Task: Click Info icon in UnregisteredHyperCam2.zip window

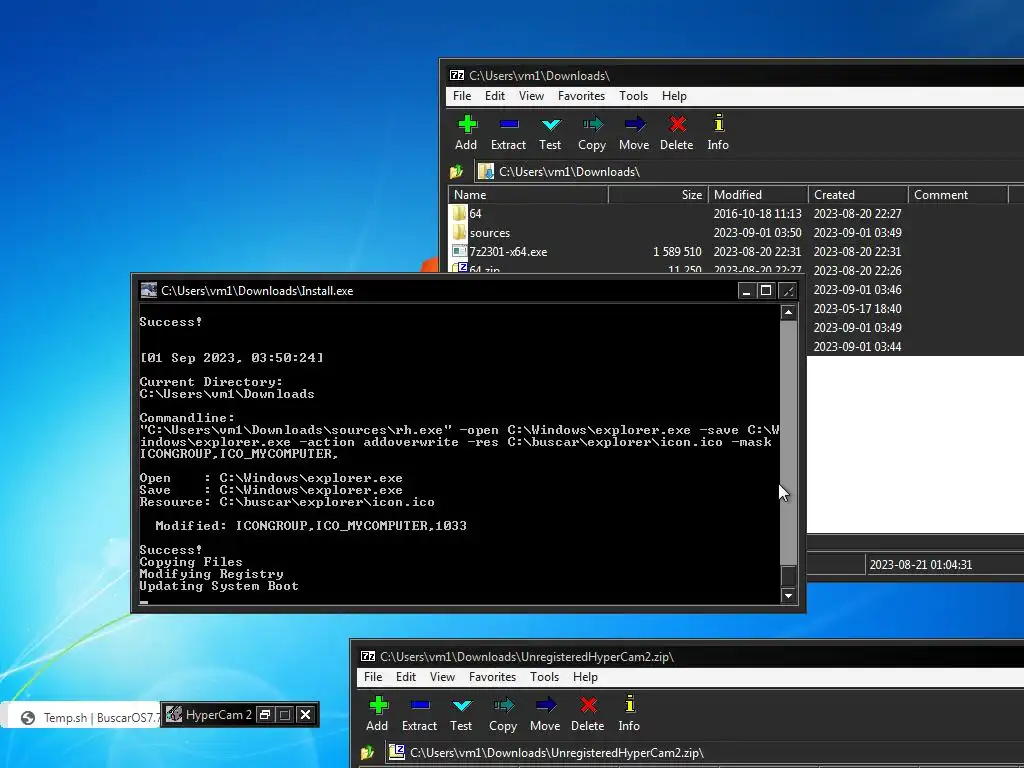Action: (630, 704)
